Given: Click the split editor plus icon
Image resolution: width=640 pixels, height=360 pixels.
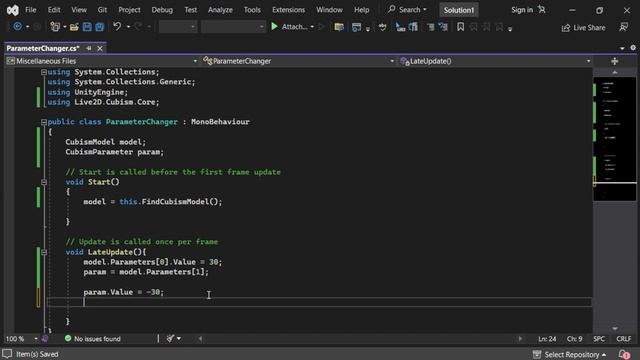Looking at the screenshot, I should [x=615, y=61].
